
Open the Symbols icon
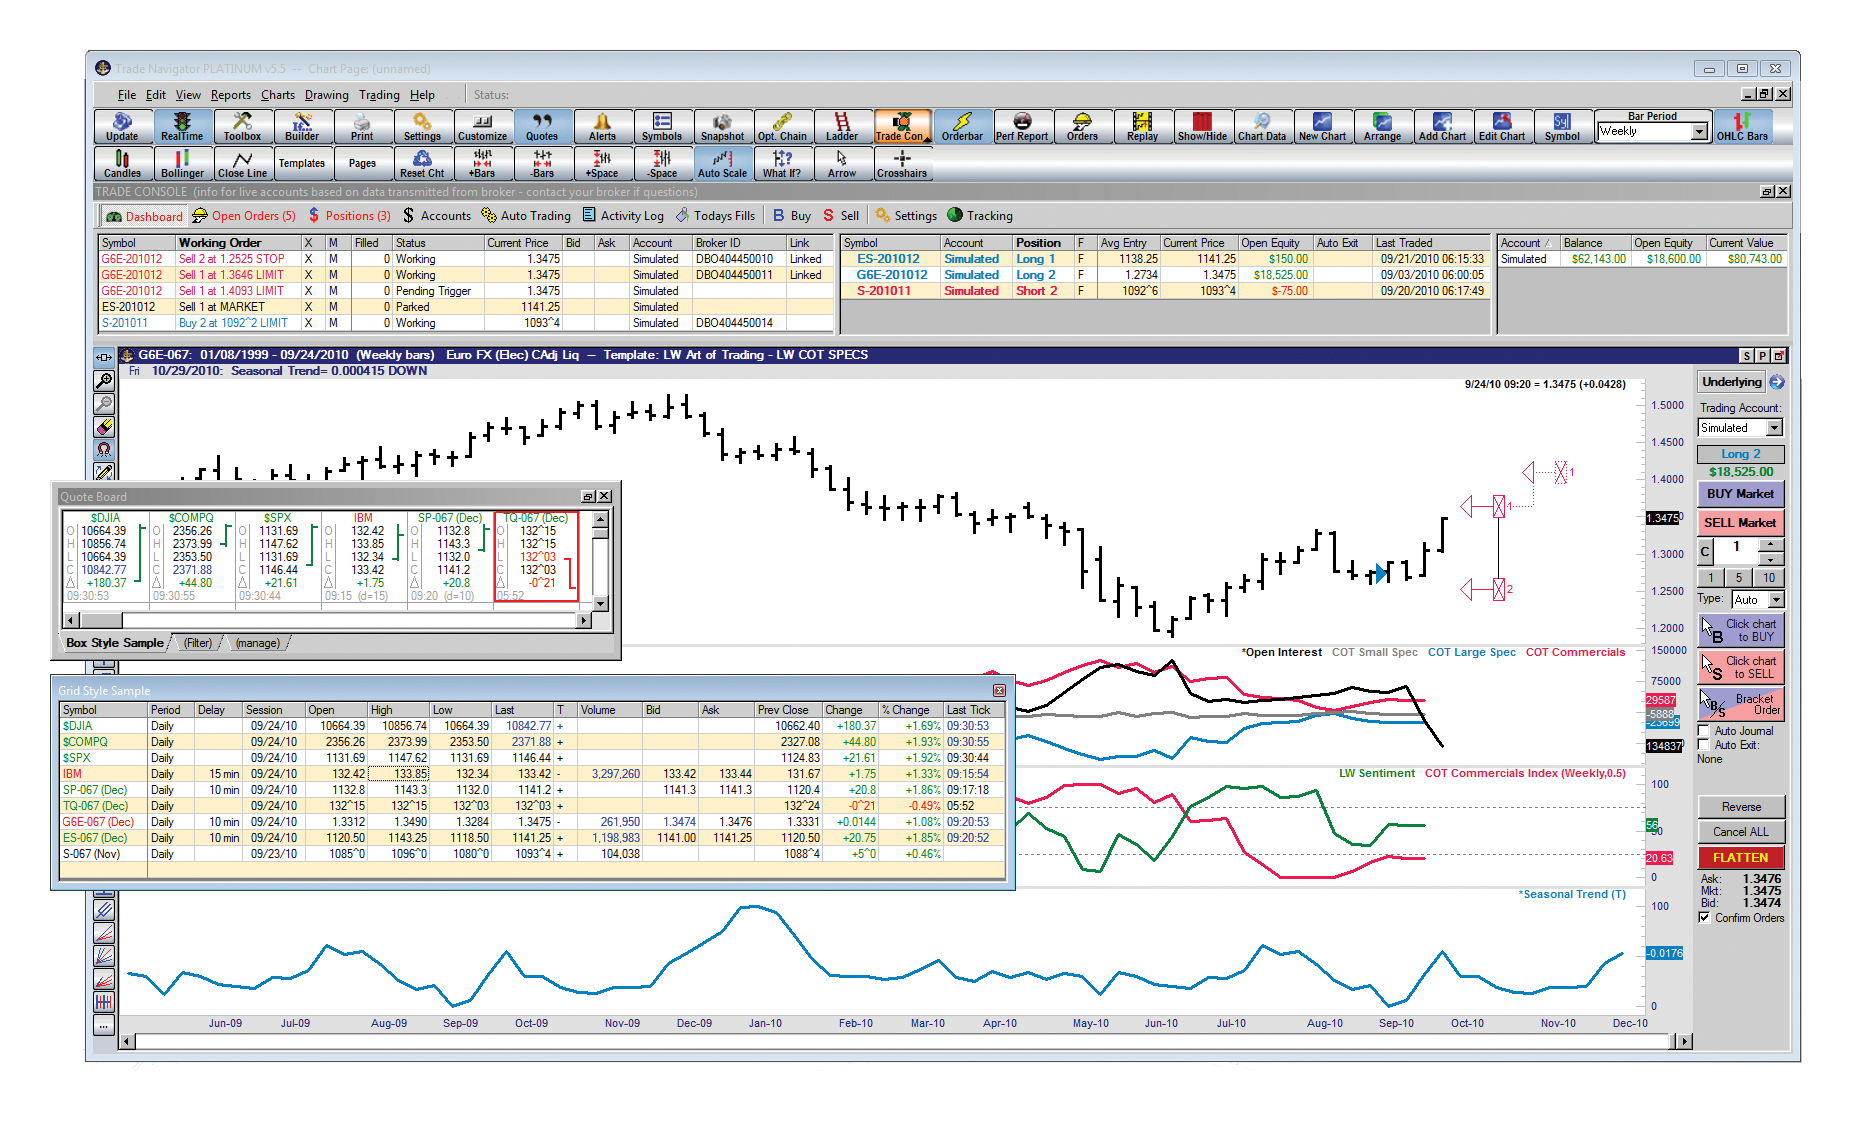662,127
